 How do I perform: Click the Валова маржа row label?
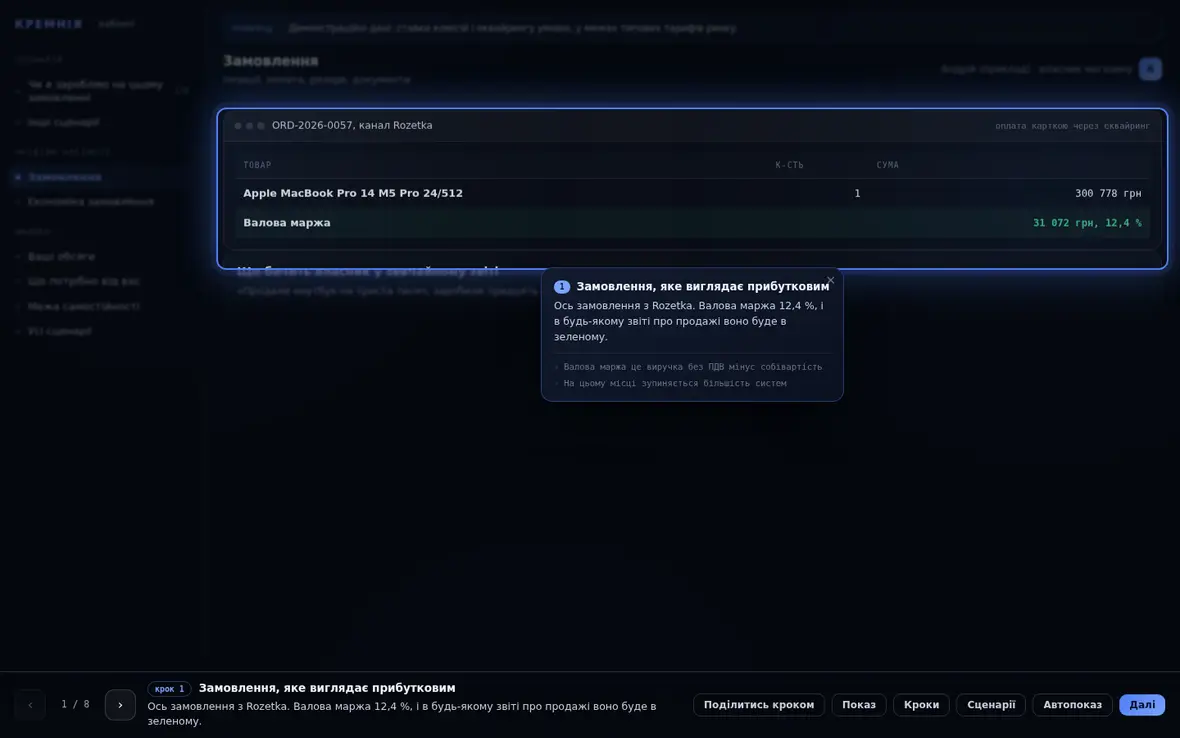pyautogui.click(x=287, y=223)
